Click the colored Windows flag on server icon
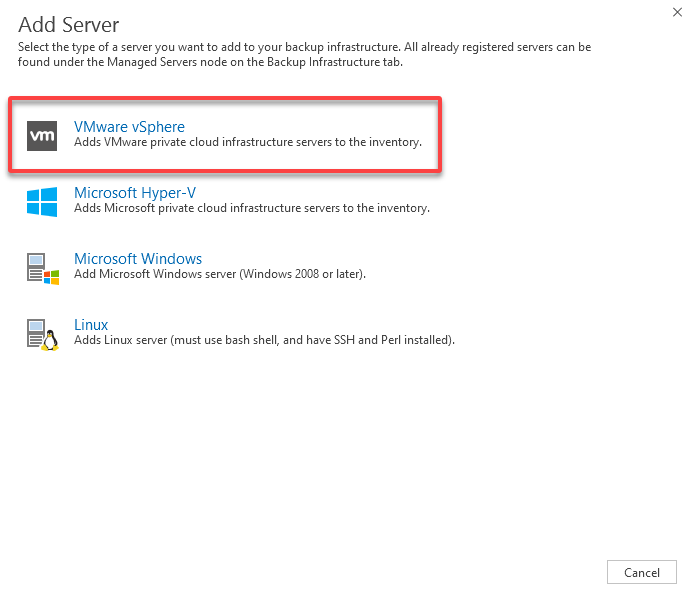 click(x=52, y=278)
